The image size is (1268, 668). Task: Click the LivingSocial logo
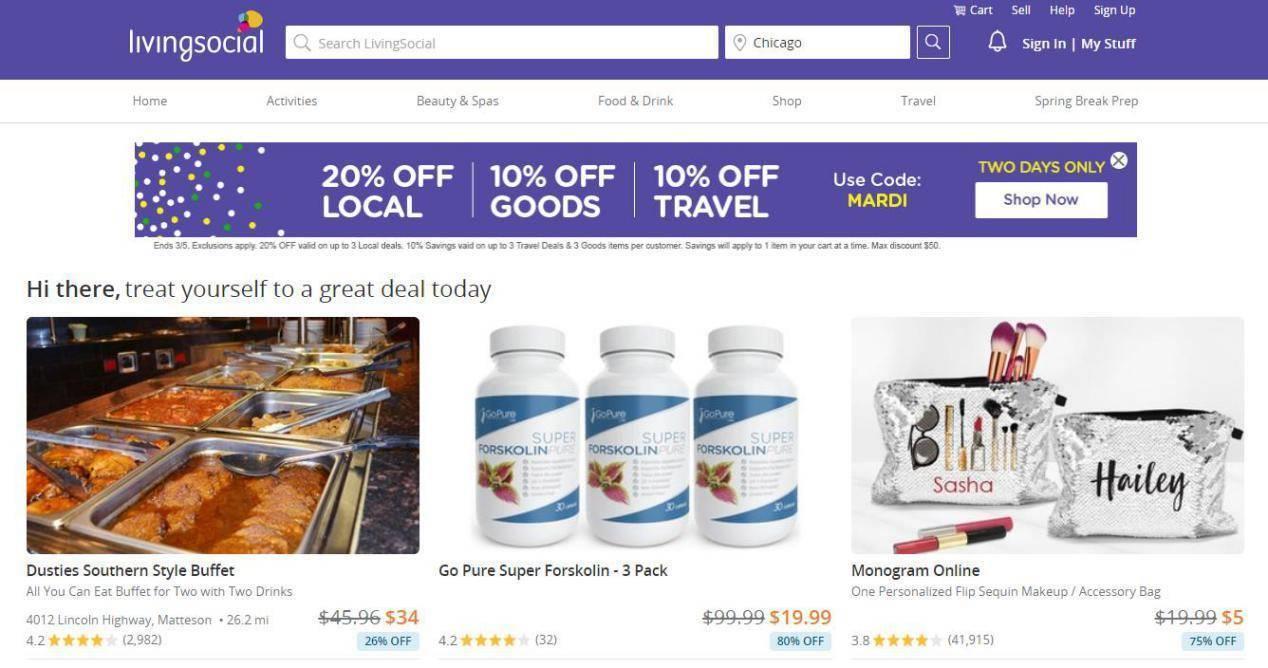point(197,37)
